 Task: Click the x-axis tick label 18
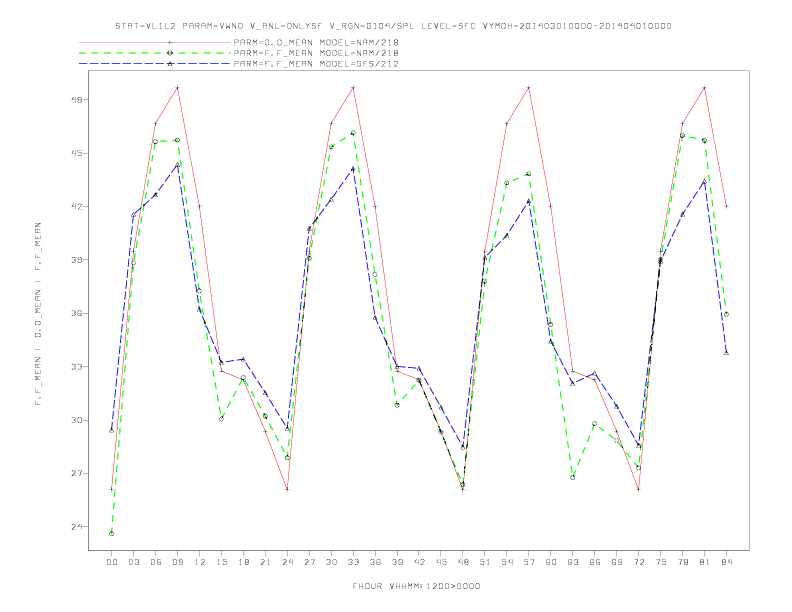pyautogui.click(x=243, y=562)
